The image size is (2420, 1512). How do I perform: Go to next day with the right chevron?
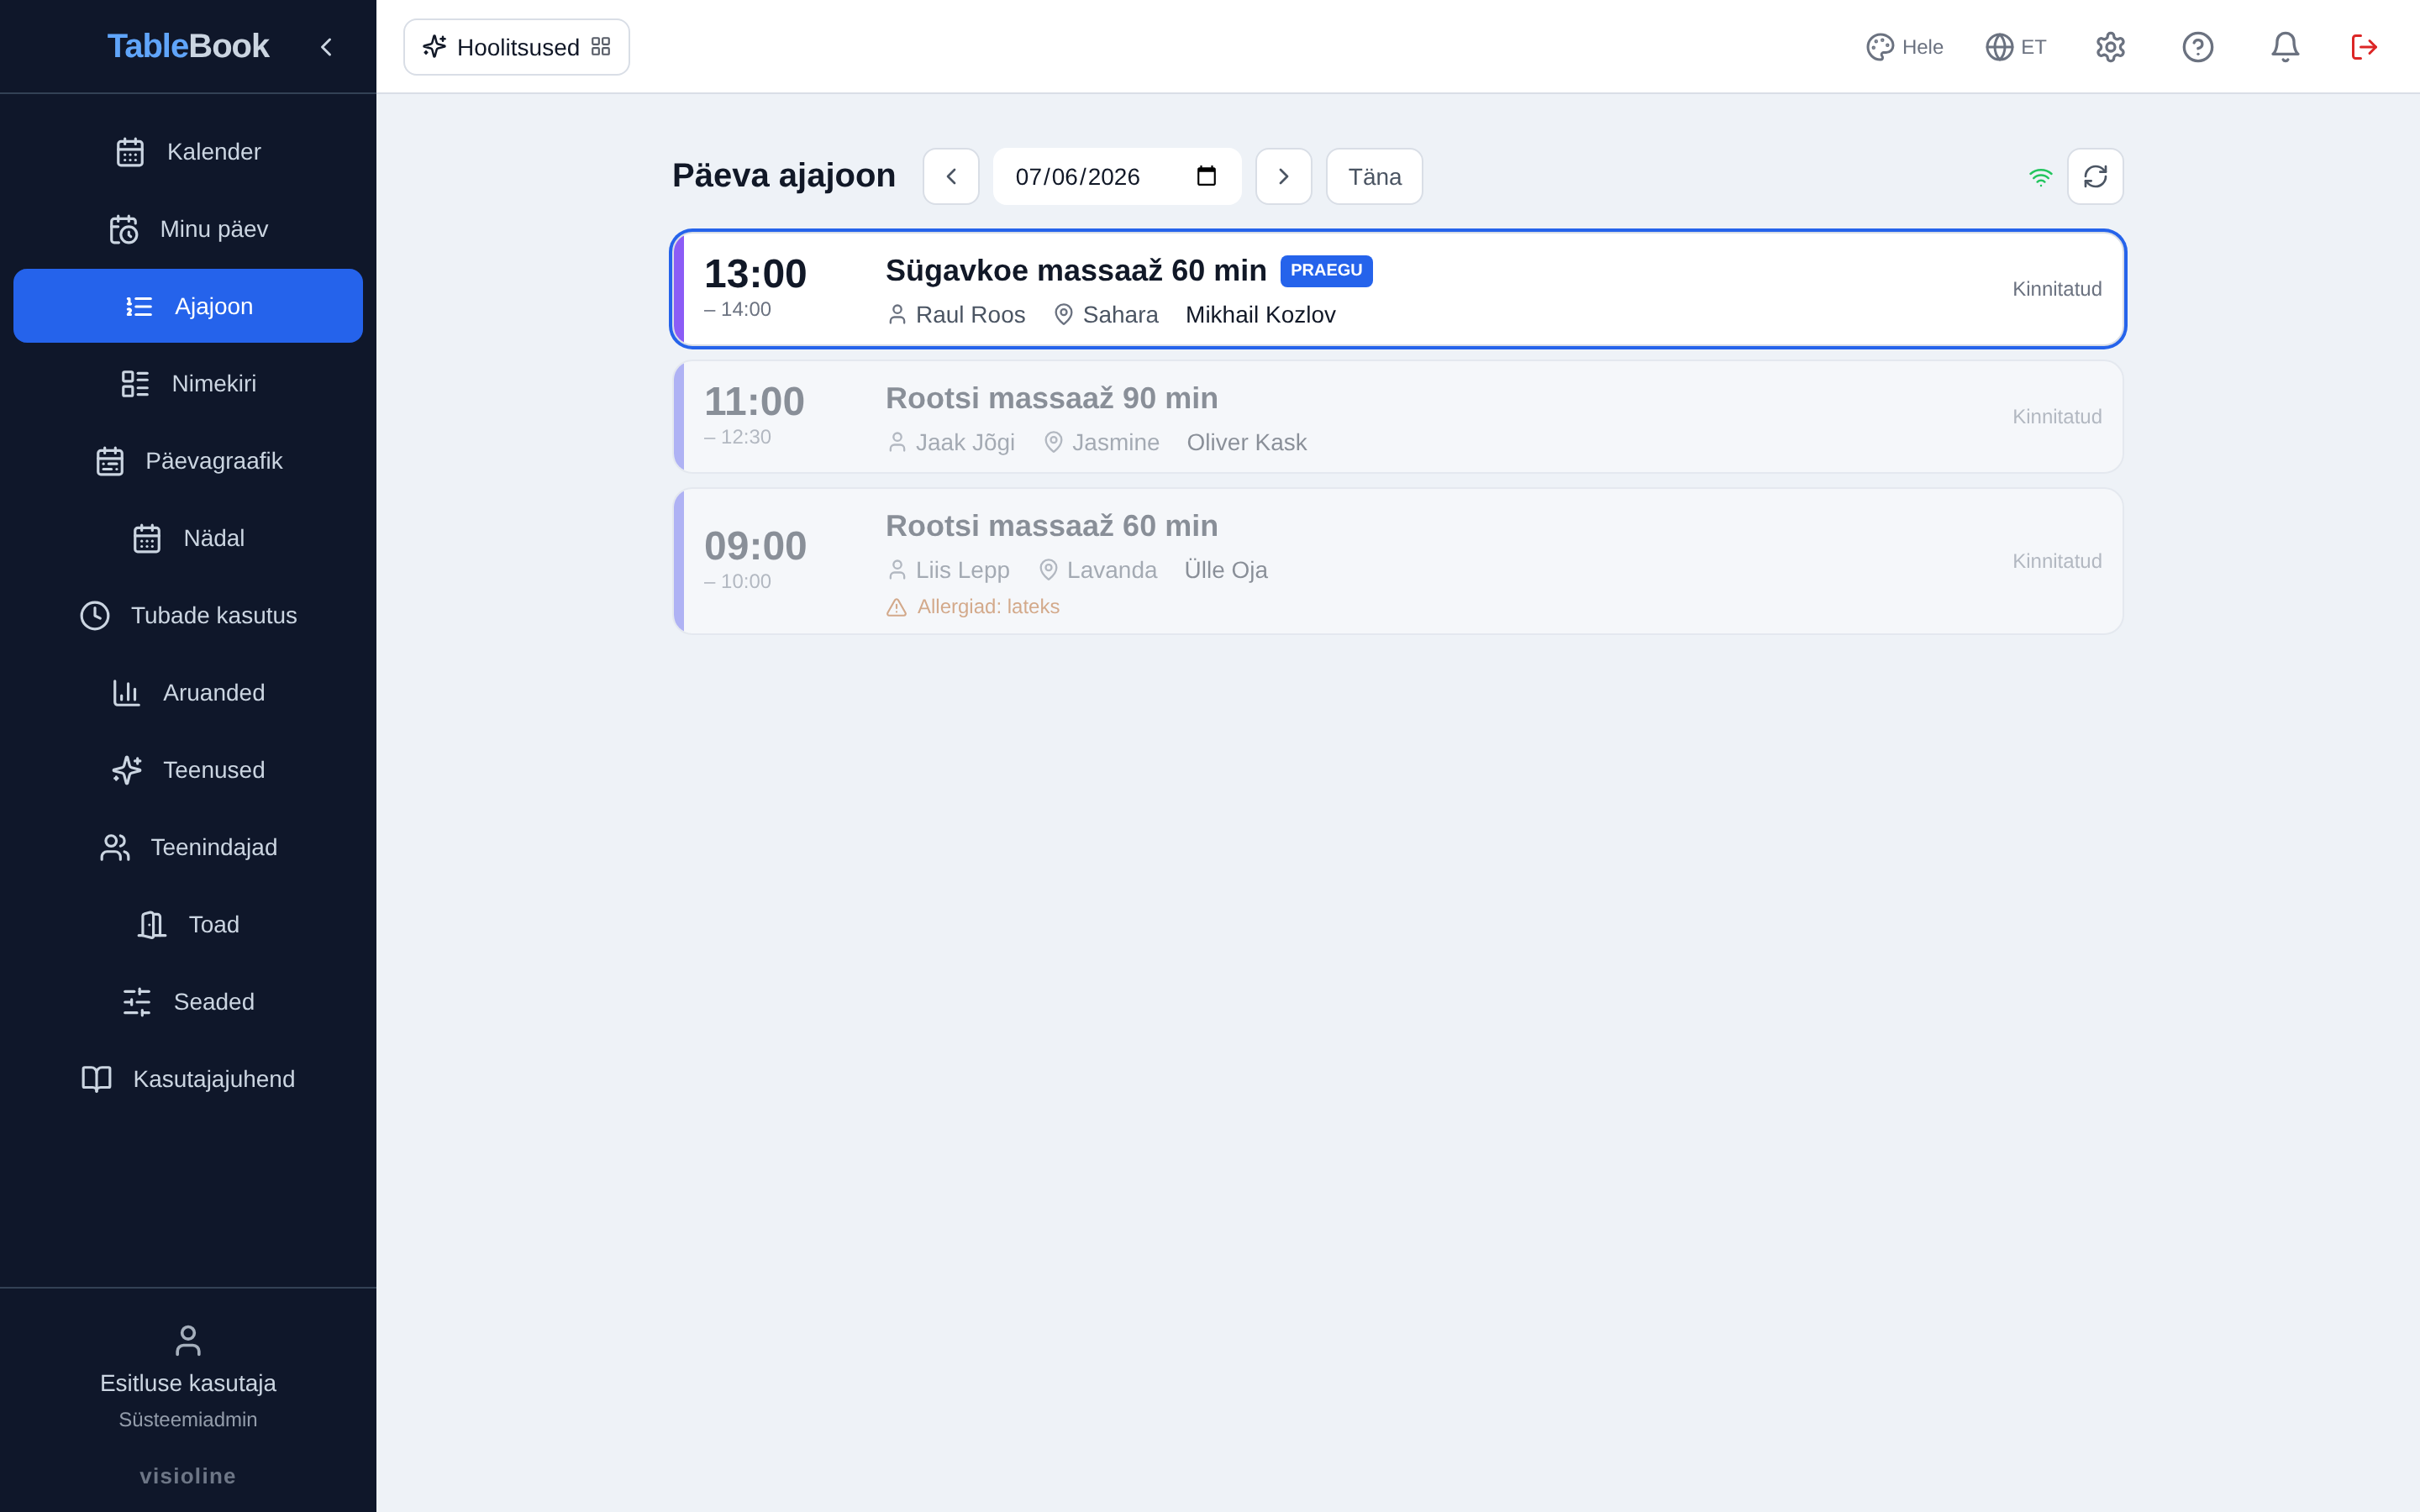(x=1283, y=176)
